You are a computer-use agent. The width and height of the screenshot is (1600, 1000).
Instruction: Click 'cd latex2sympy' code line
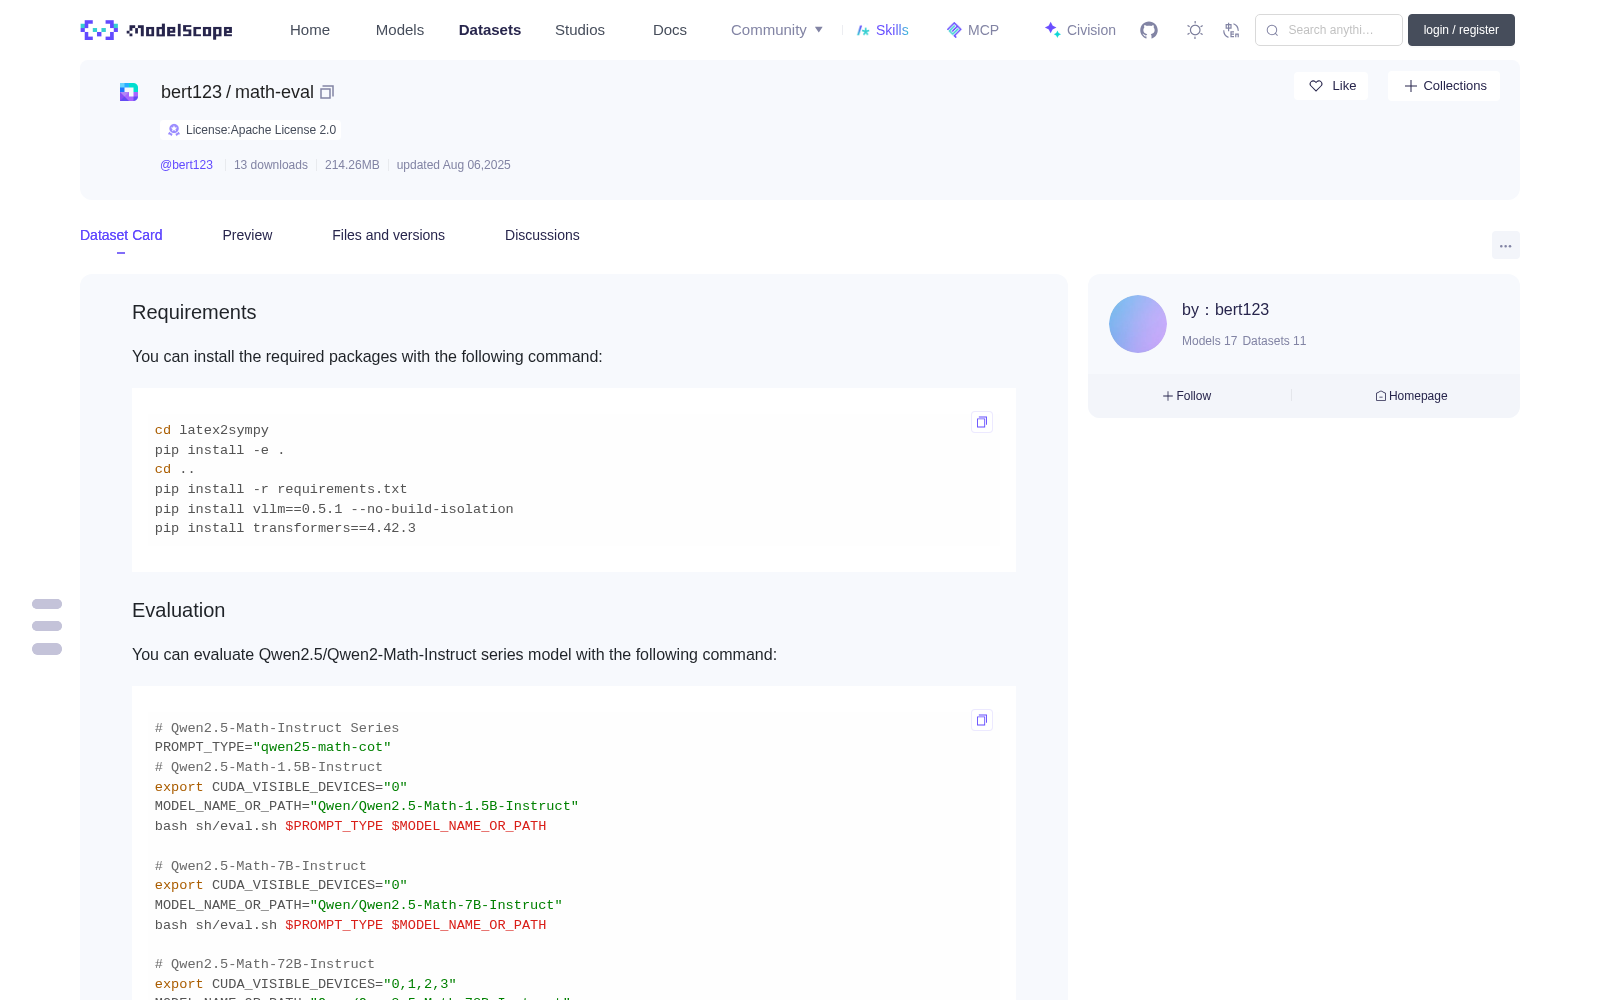click(x=212, y=430)
